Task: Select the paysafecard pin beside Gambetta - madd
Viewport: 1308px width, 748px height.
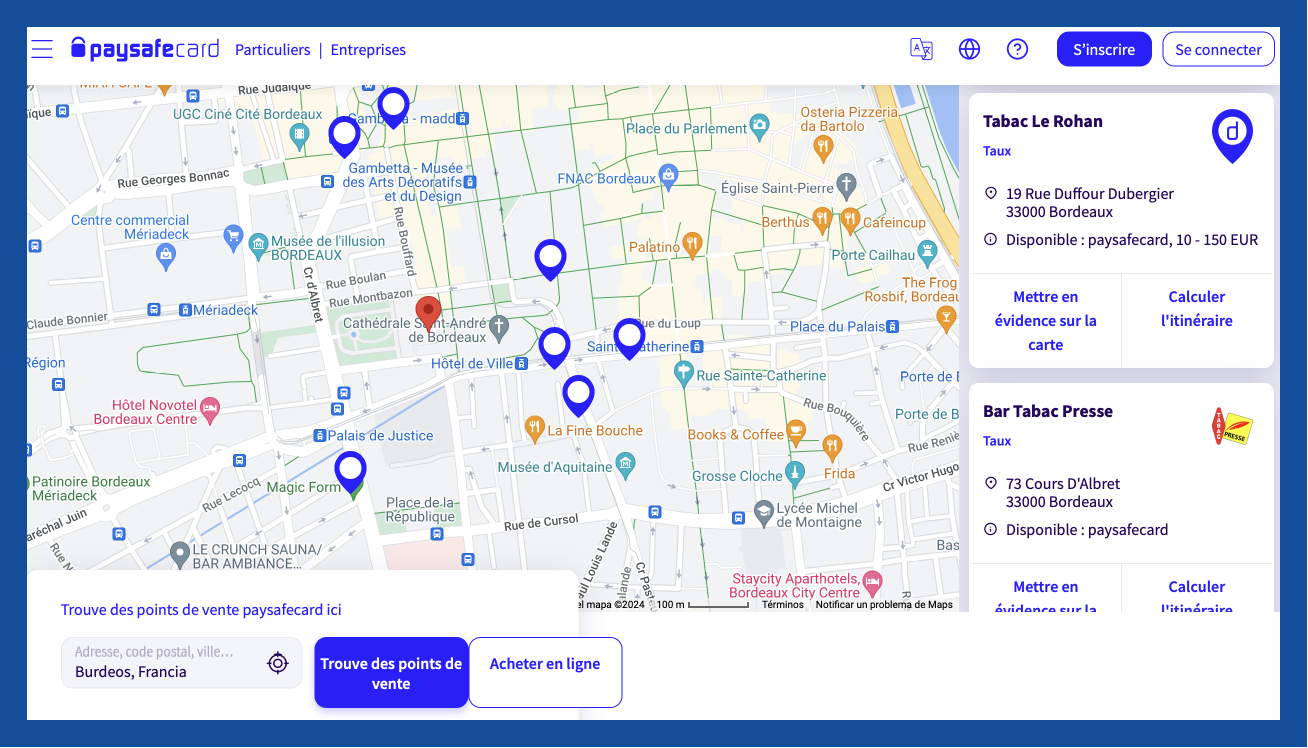Action: pyautogui.click(x=393, y=107)
